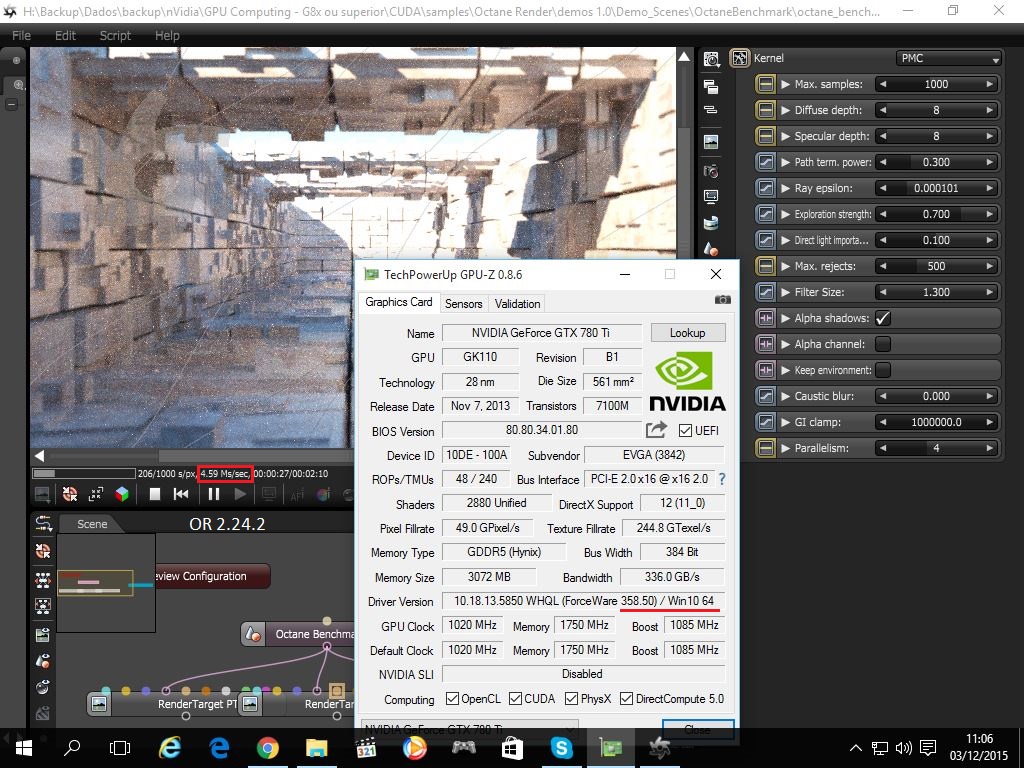Click the resolution monitor icon in inspector sidebar

(x=711, y=197)
